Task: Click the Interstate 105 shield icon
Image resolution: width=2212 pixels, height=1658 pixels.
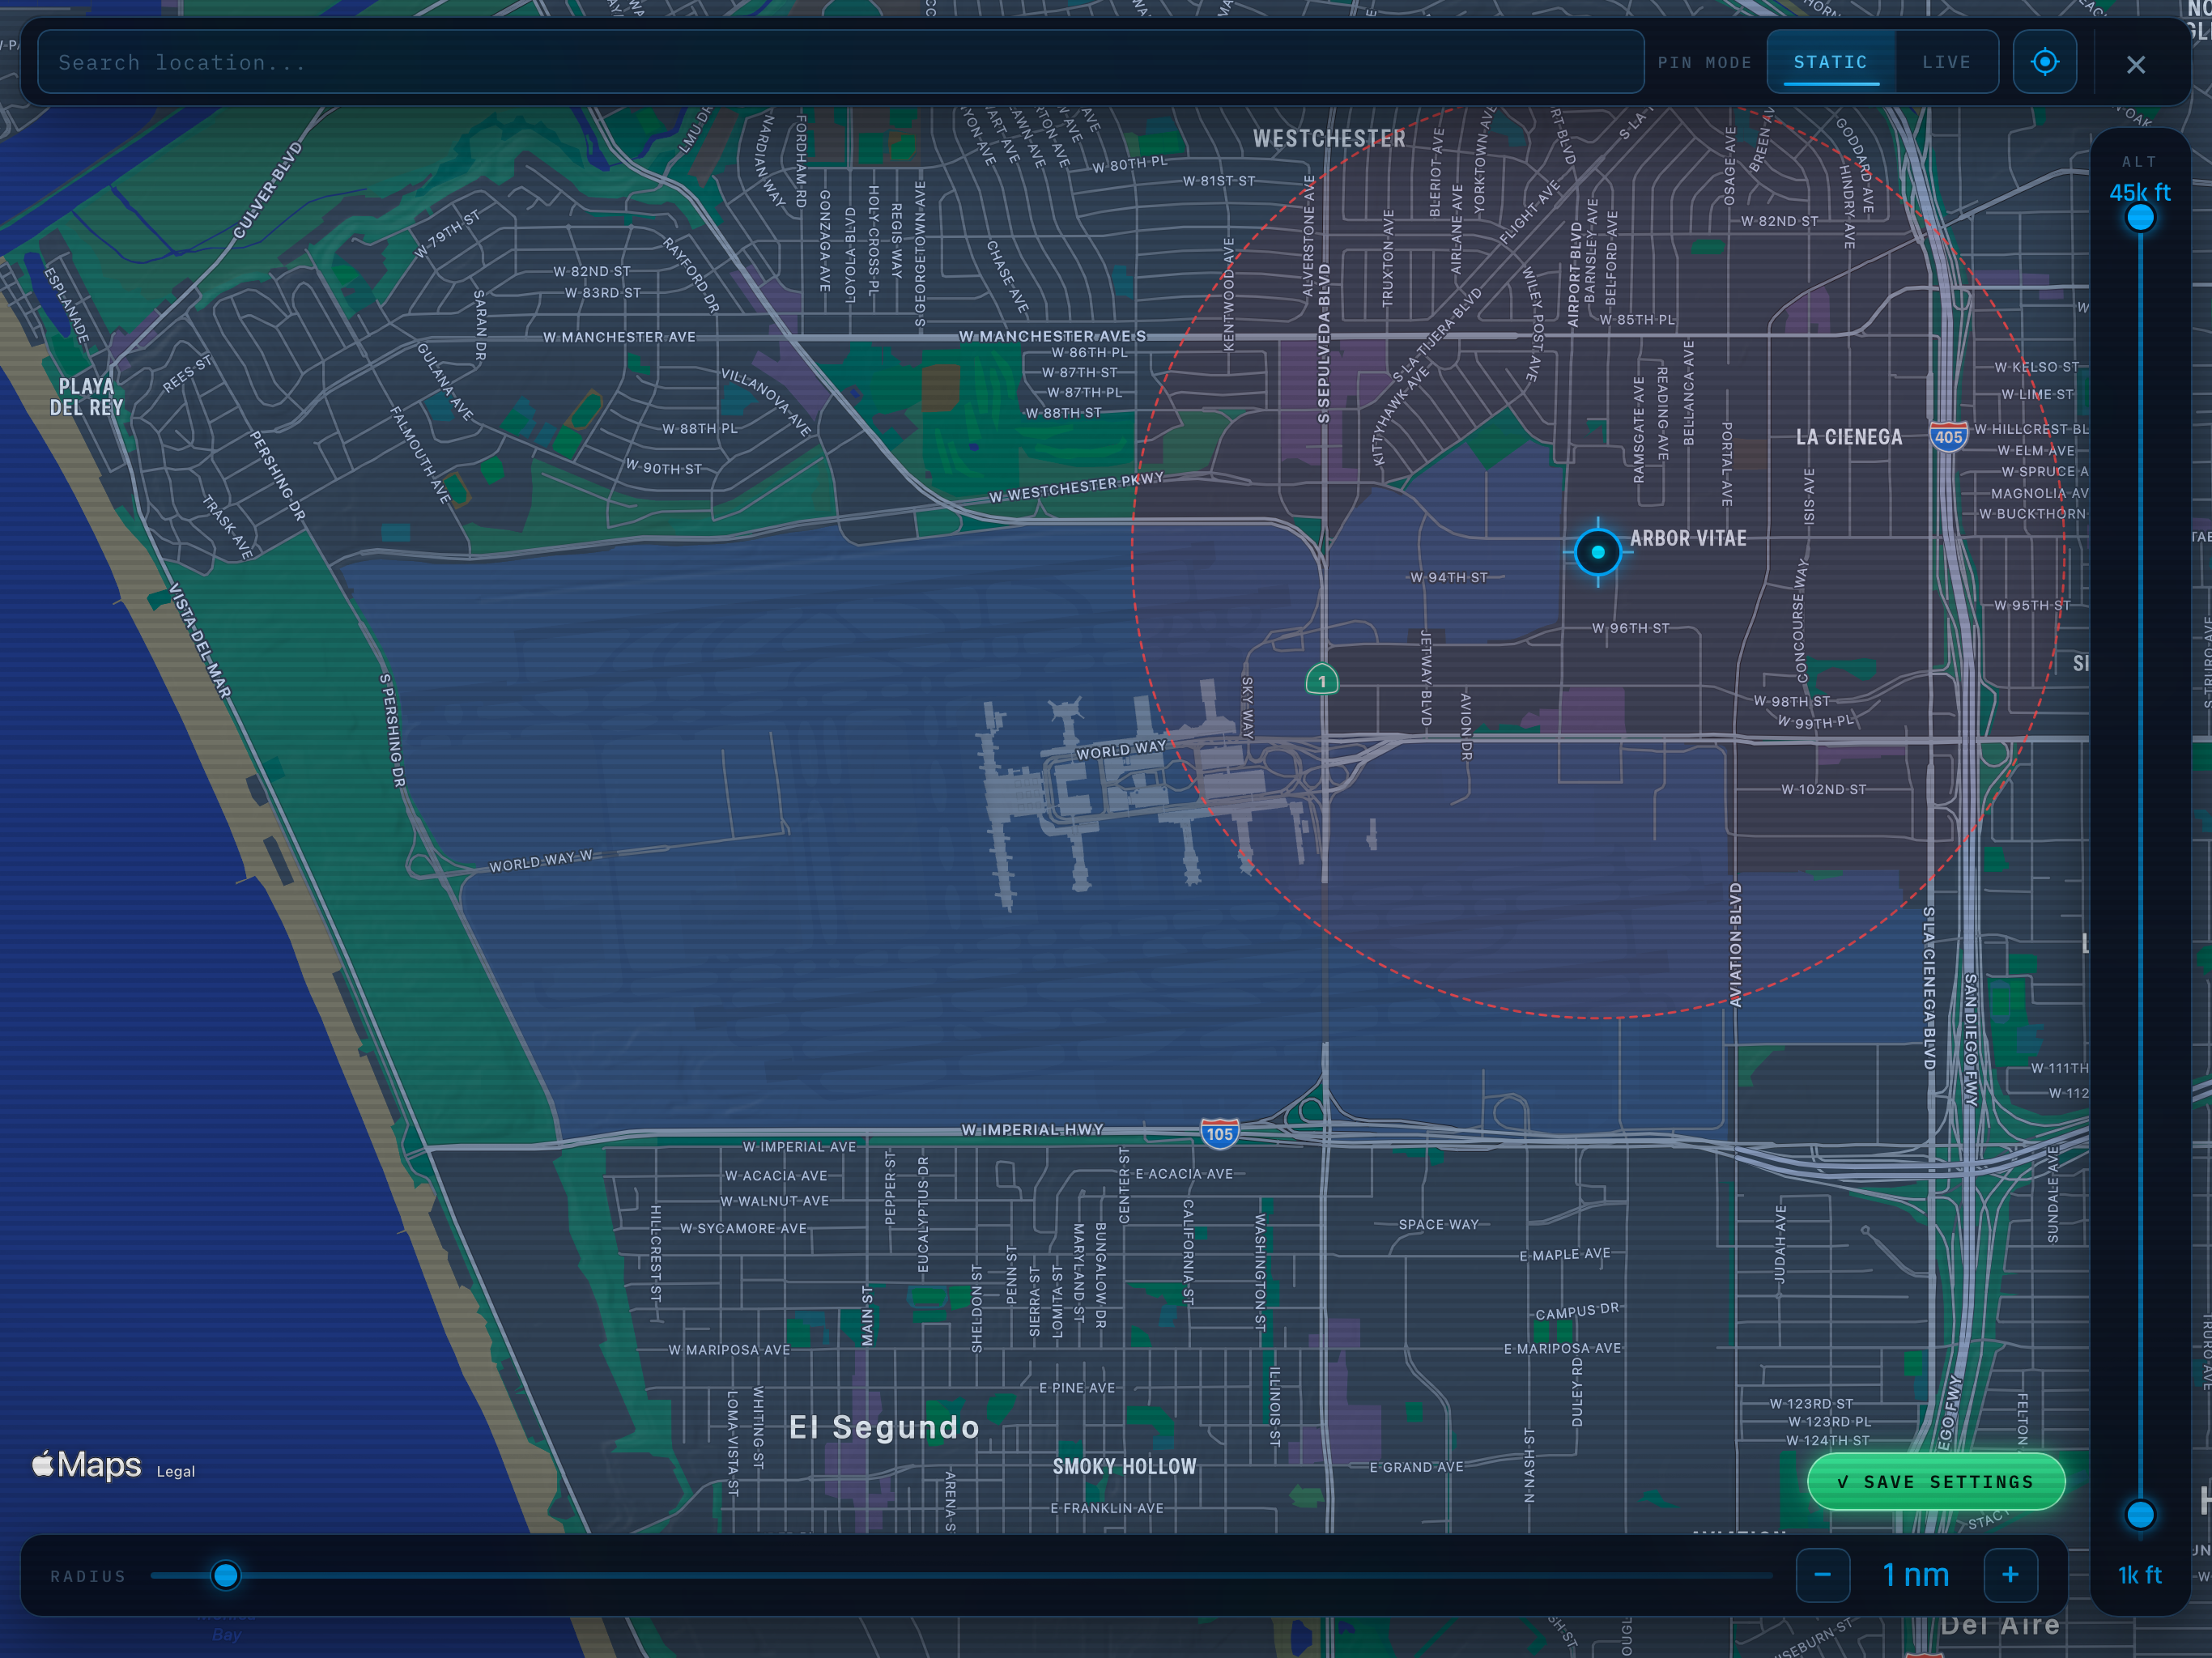Action: tap(1219, 1133)
